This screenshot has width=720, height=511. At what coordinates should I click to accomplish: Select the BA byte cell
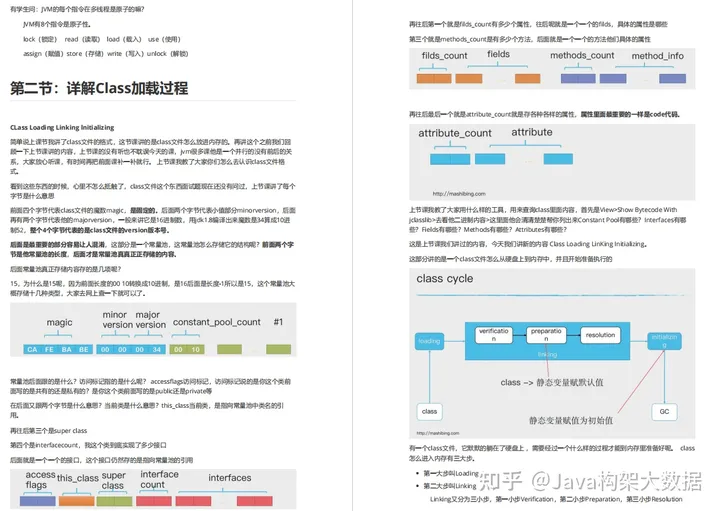(x=67, y=349)
